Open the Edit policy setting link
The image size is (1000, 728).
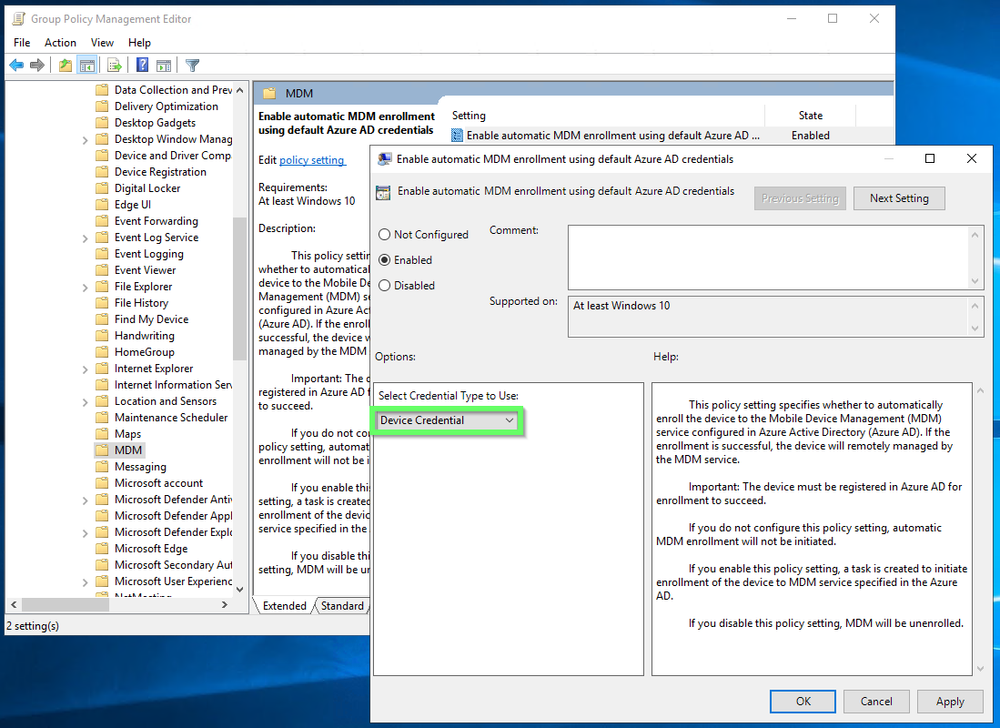(x=312, y=160)
